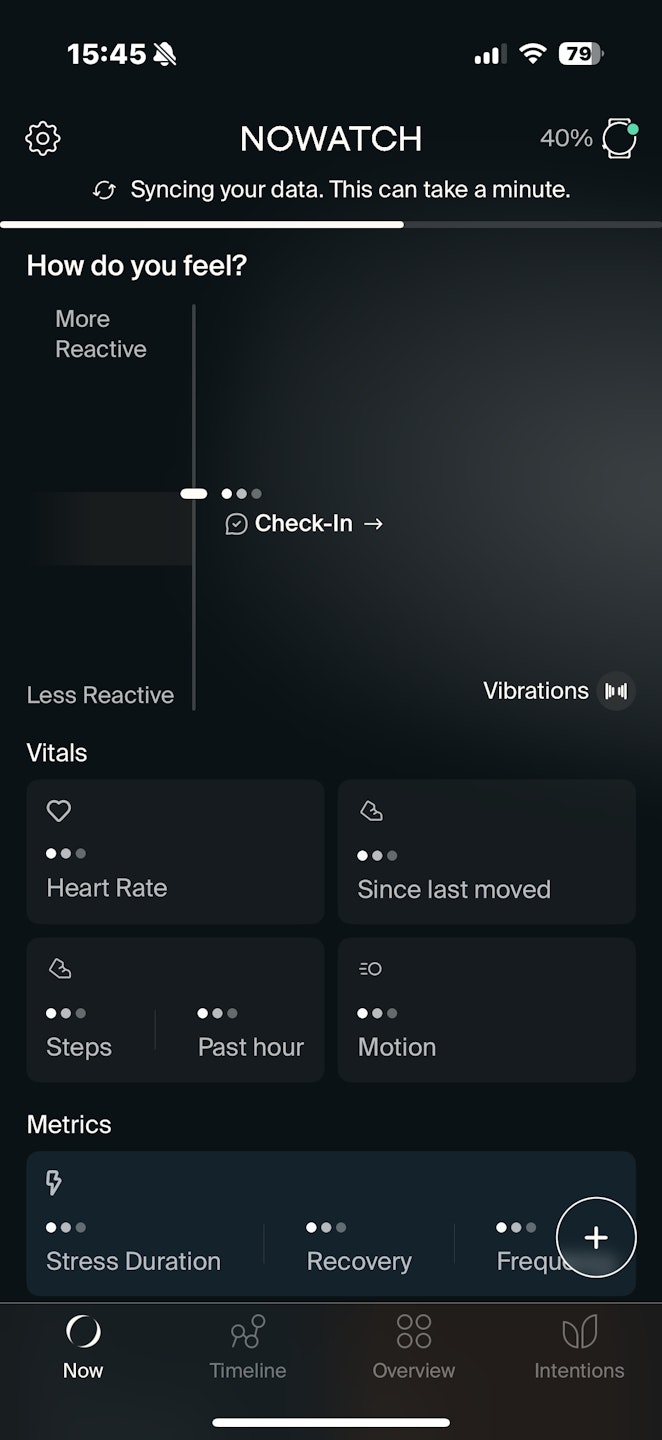Viewport: 662px width, 1440px height.
Task: Tap the Stress Duration metric
Action: [133, 1247]
